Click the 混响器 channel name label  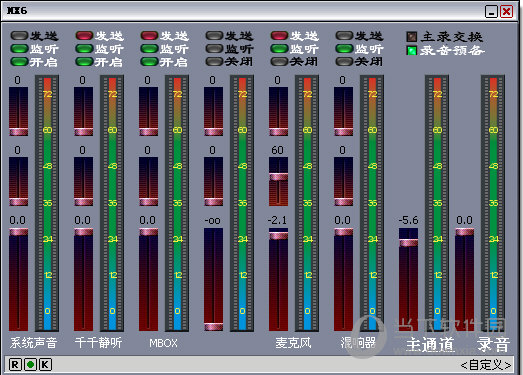coord(358,343)
